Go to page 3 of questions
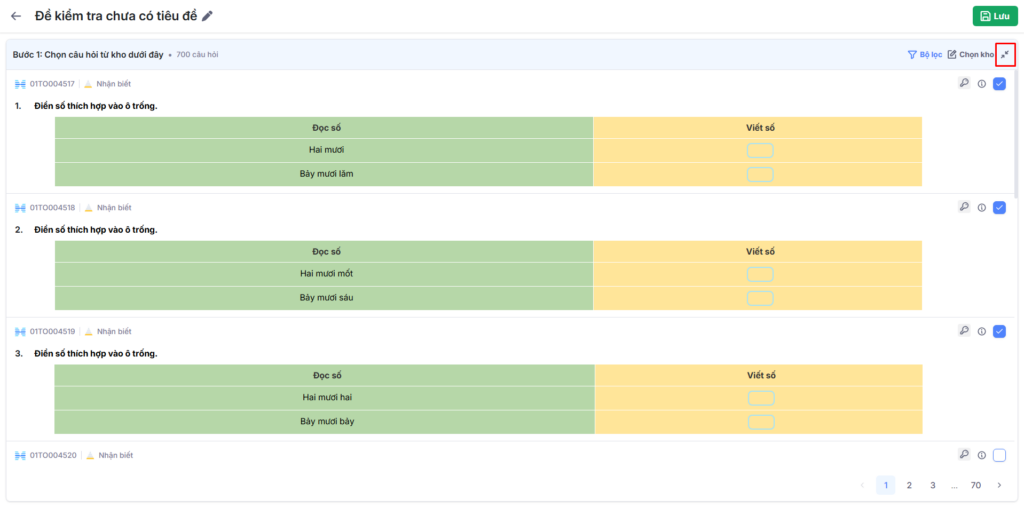Screen dimensions: 1024x507 [932, 485]
